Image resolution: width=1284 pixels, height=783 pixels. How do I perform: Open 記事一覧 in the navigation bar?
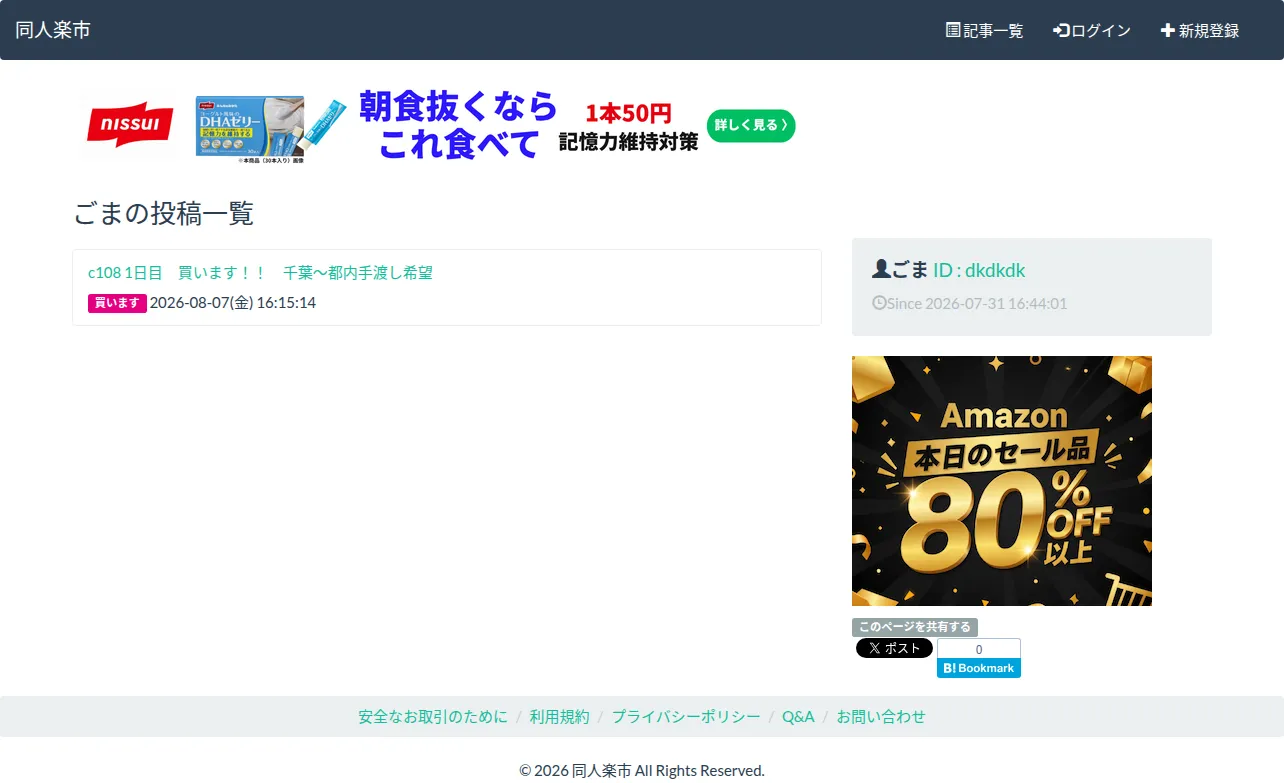pos(985,30)
